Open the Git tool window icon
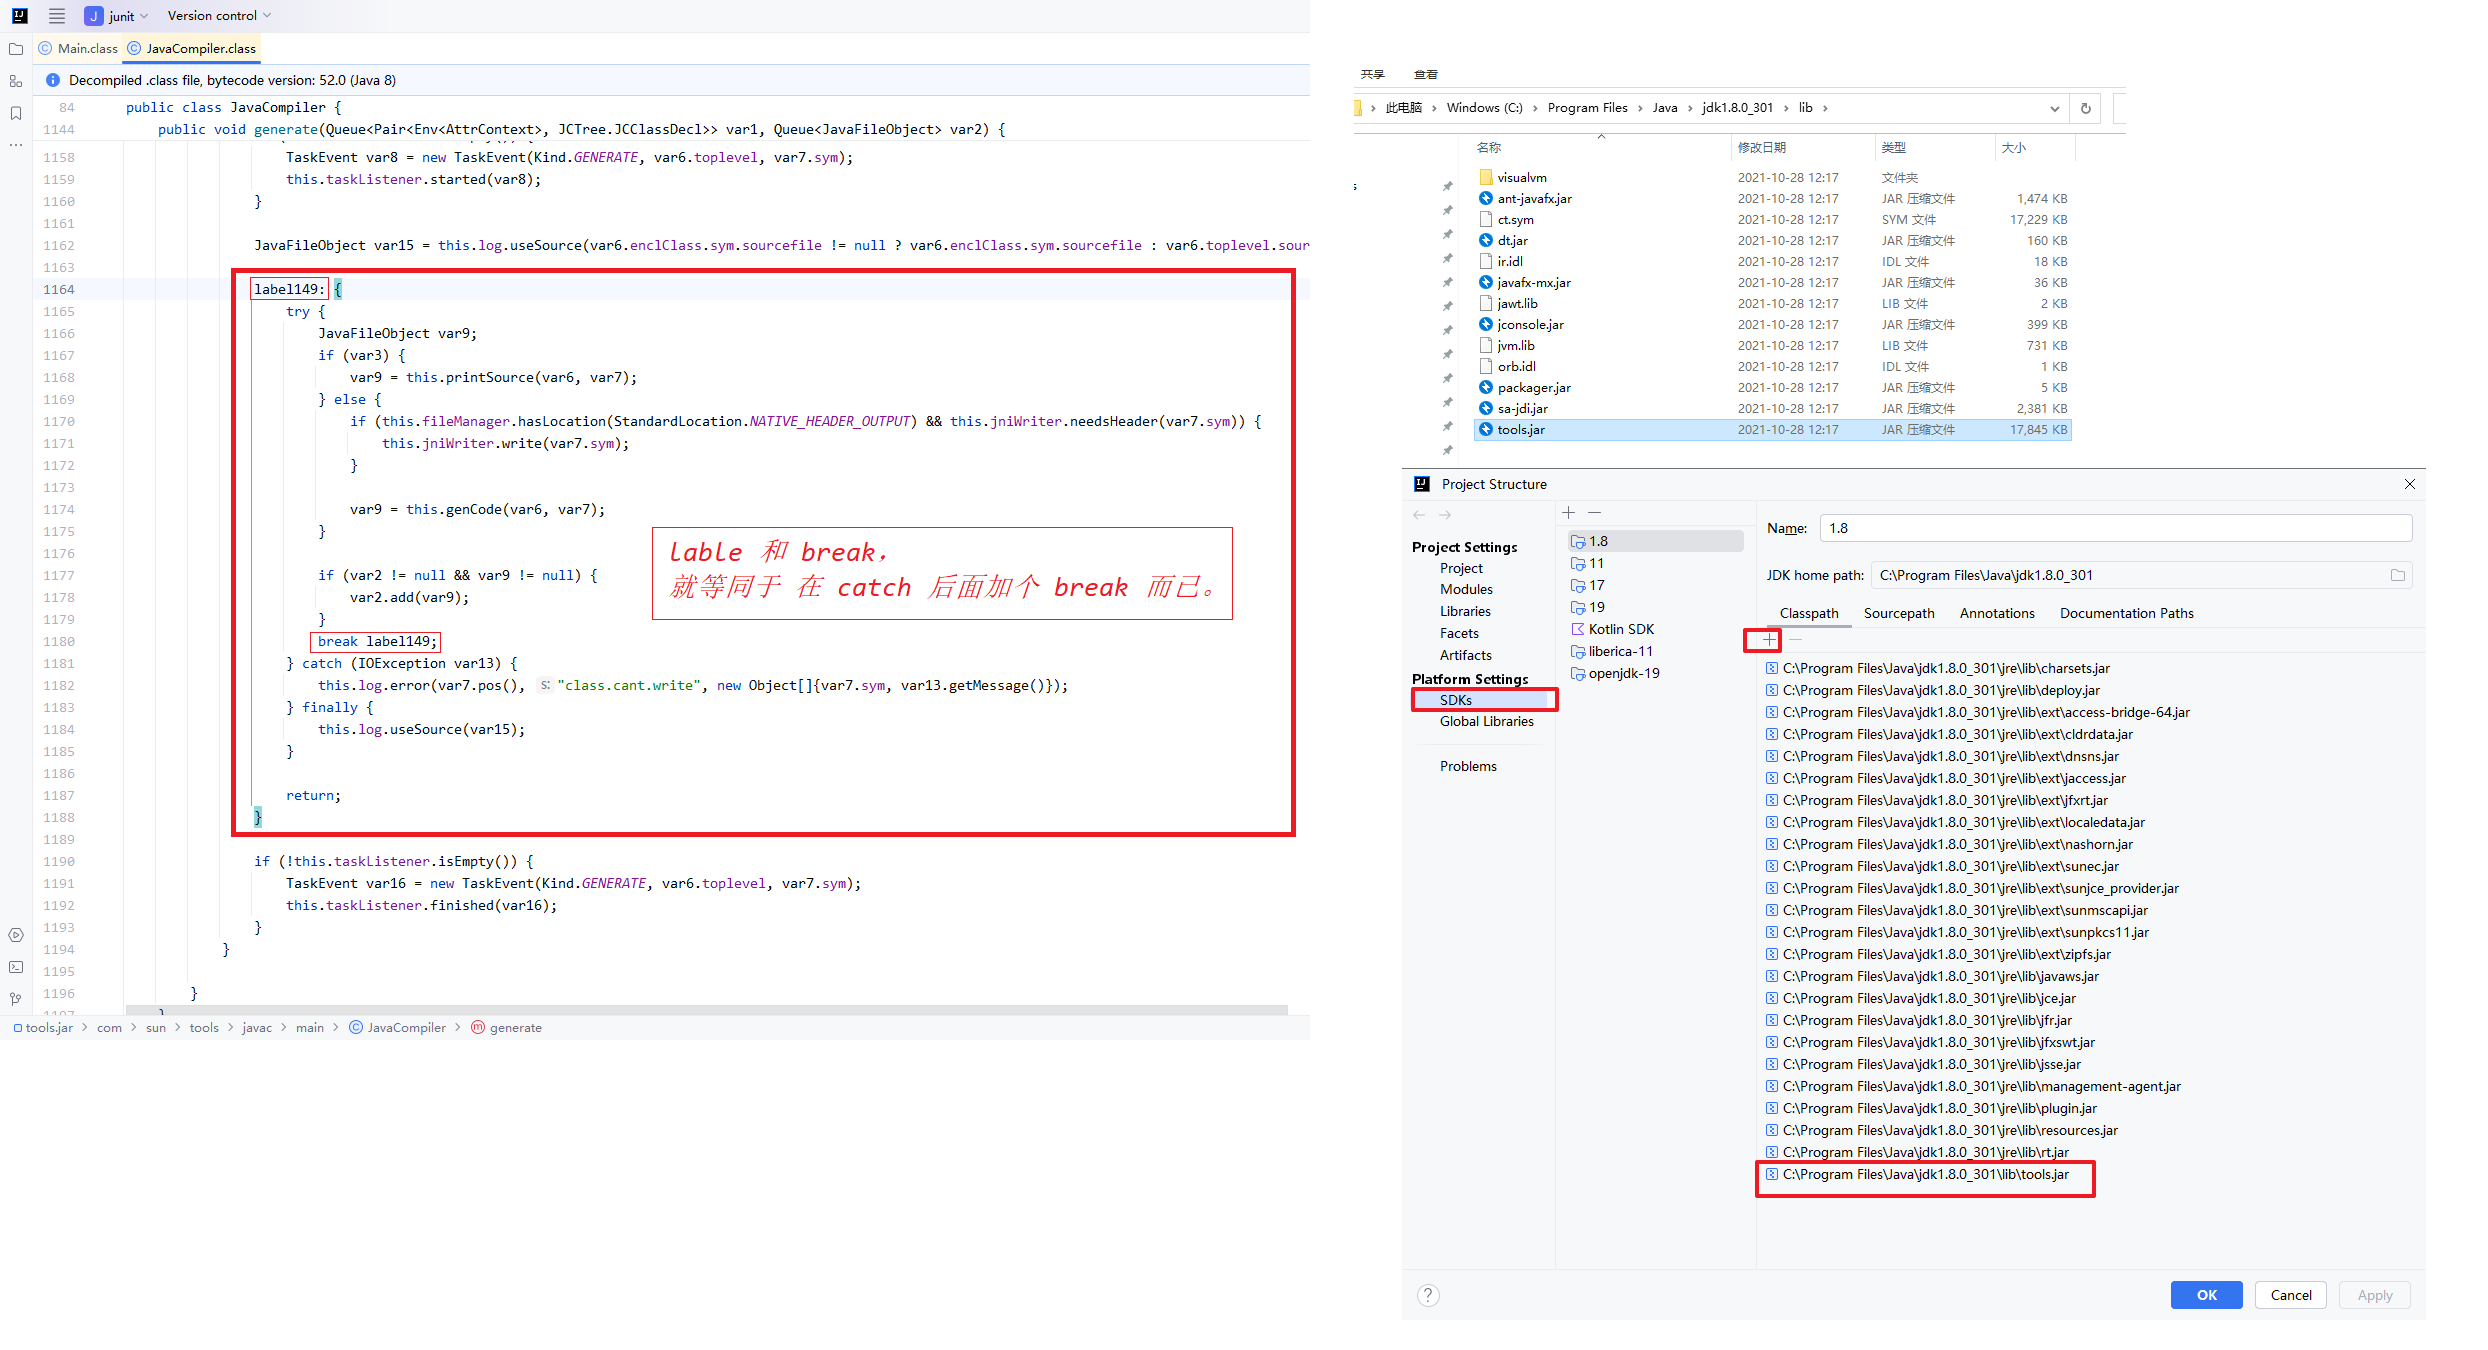2488x1350 pixels. coord(16,999)
